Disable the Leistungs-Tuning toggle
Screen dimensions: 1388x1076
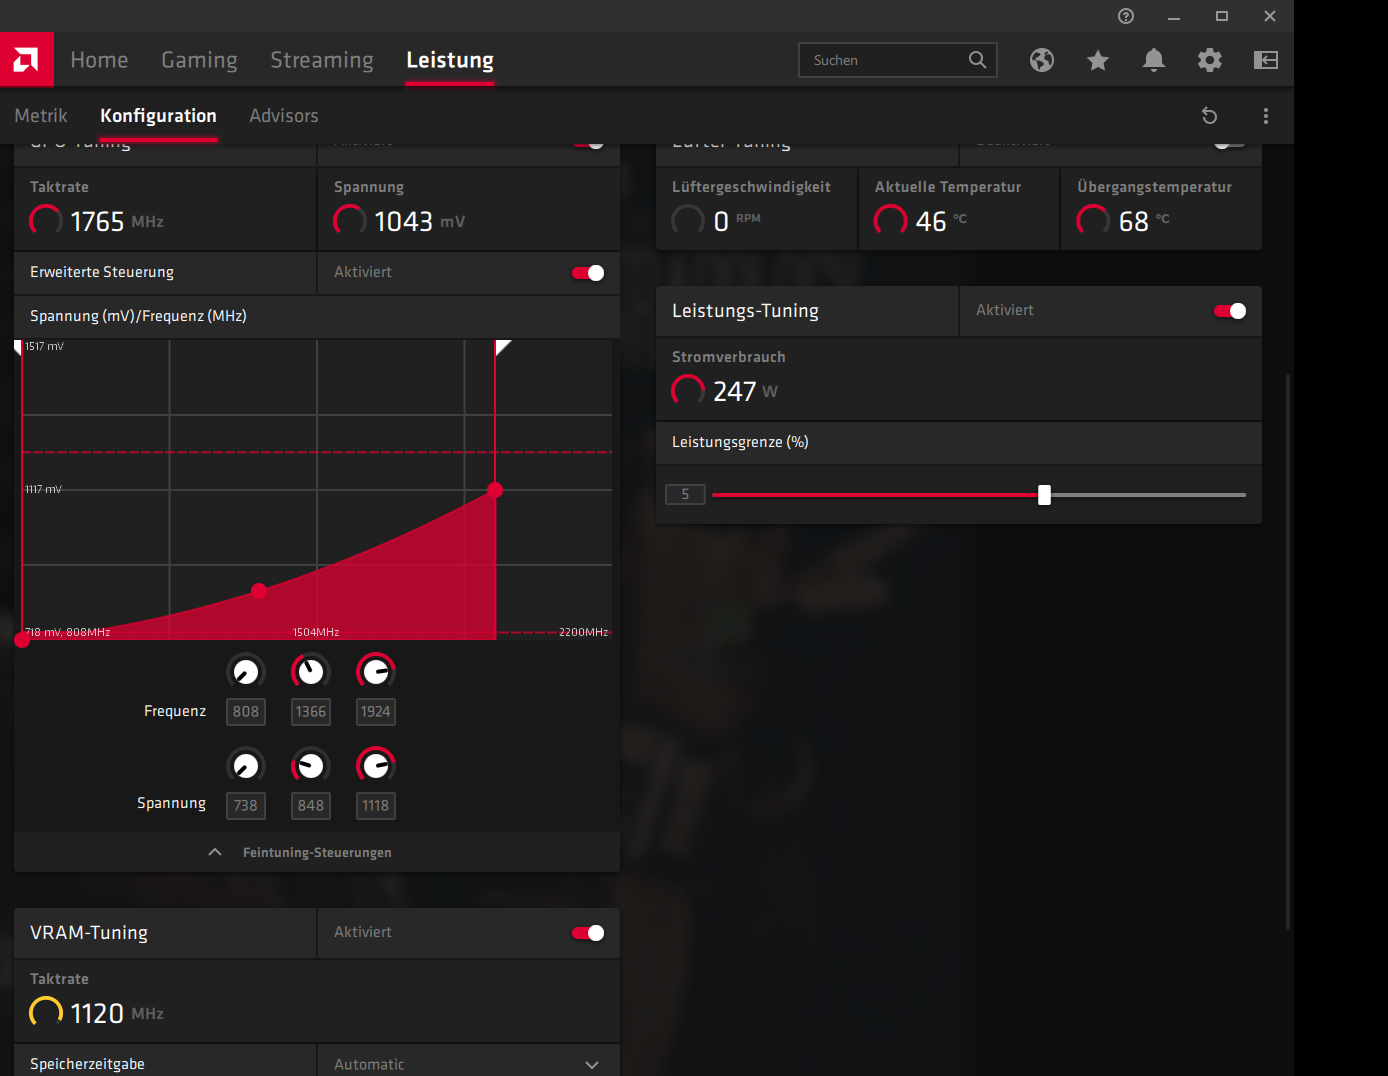[1228, 311]
